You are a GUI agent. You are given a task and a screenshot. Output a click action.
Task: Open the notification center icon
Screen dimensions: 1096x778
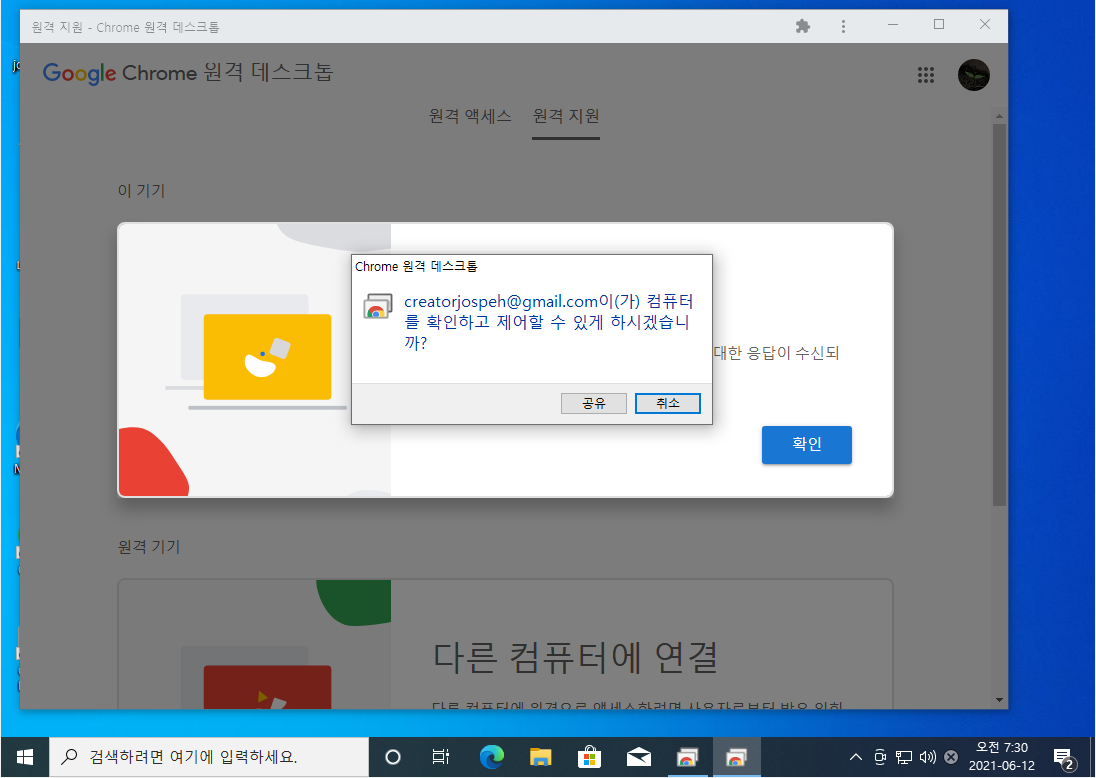1064,758
